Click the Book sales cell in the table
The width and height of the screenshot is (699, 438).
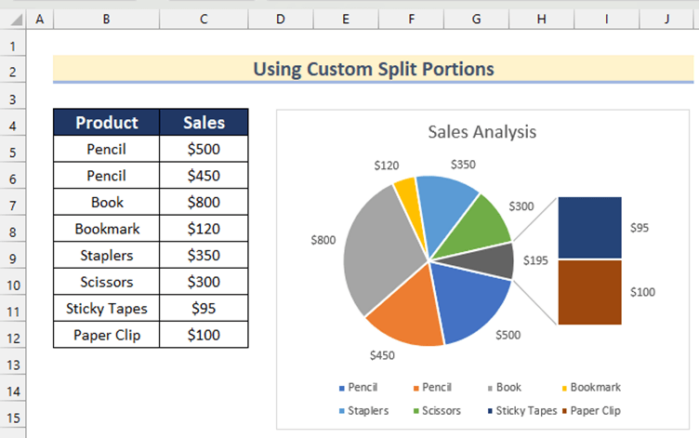(203, 203)
